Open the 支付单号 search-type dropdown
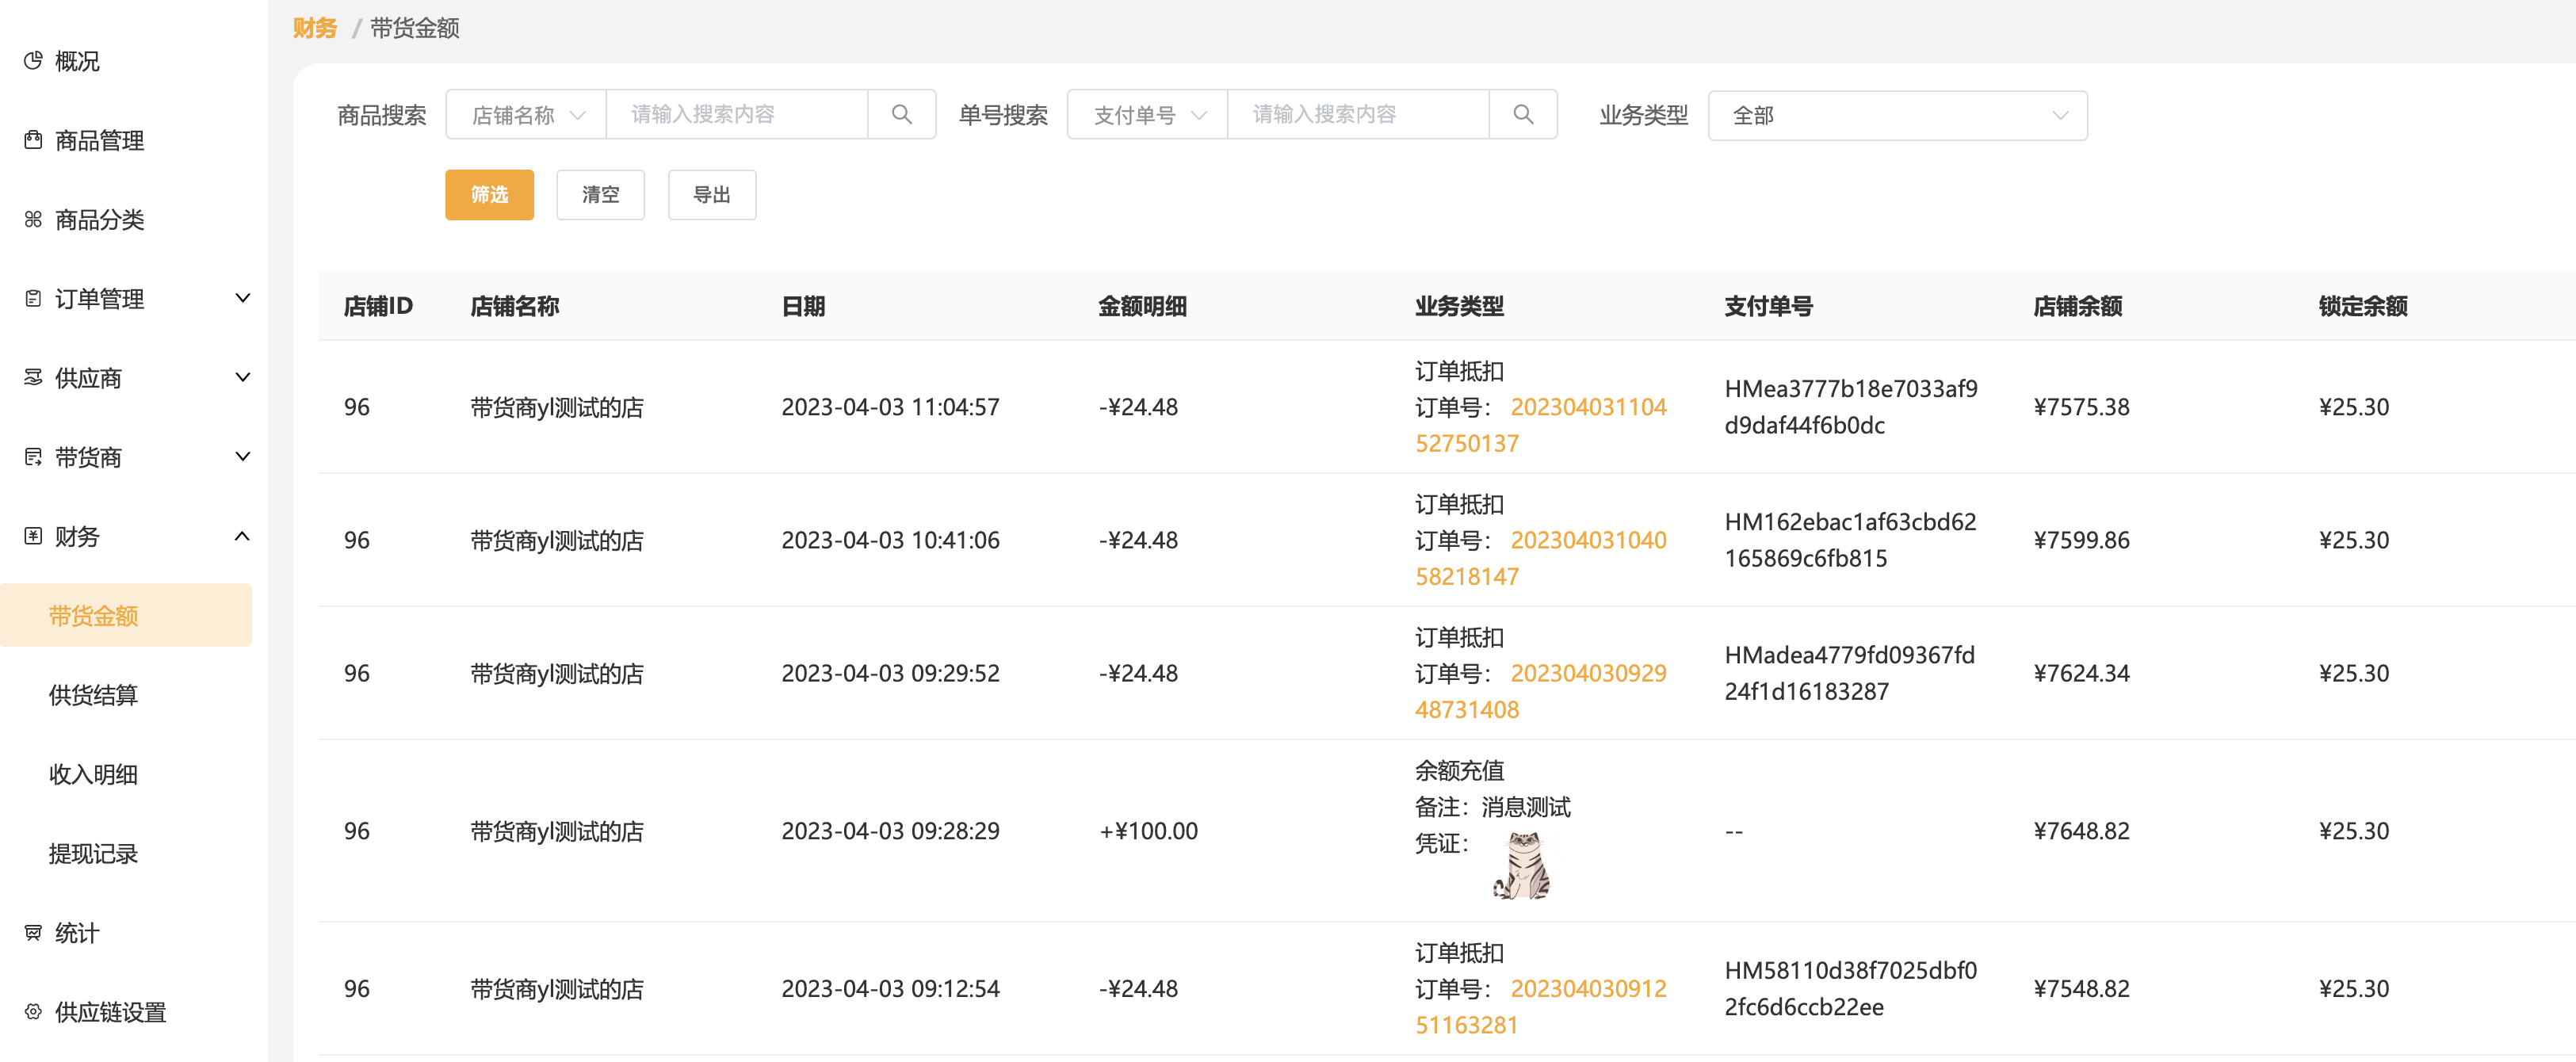This screenshot has width=2576, height=1062. tap(1148, 115)
